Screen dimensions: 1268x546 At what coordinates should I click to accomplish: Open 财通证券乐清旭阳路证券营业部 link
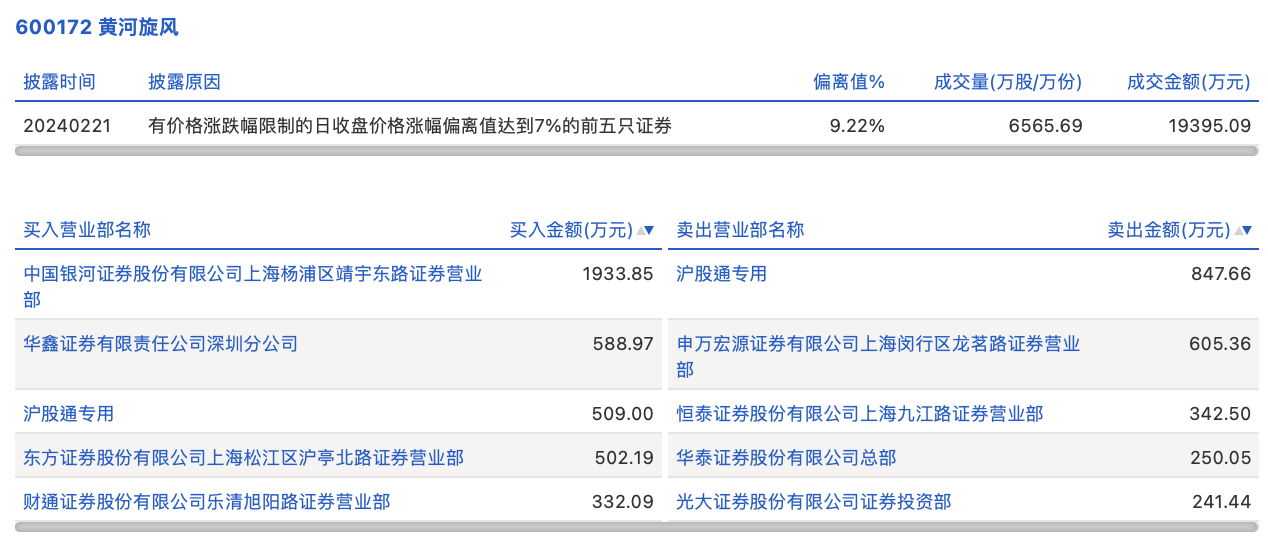tap(207, 502)
